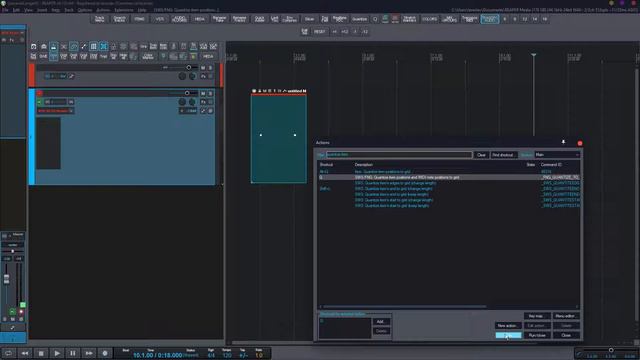Image resolution: width=640 pixels, height=360 pixels.
Task: Mute the first (red) track
Action: point(203,68)
